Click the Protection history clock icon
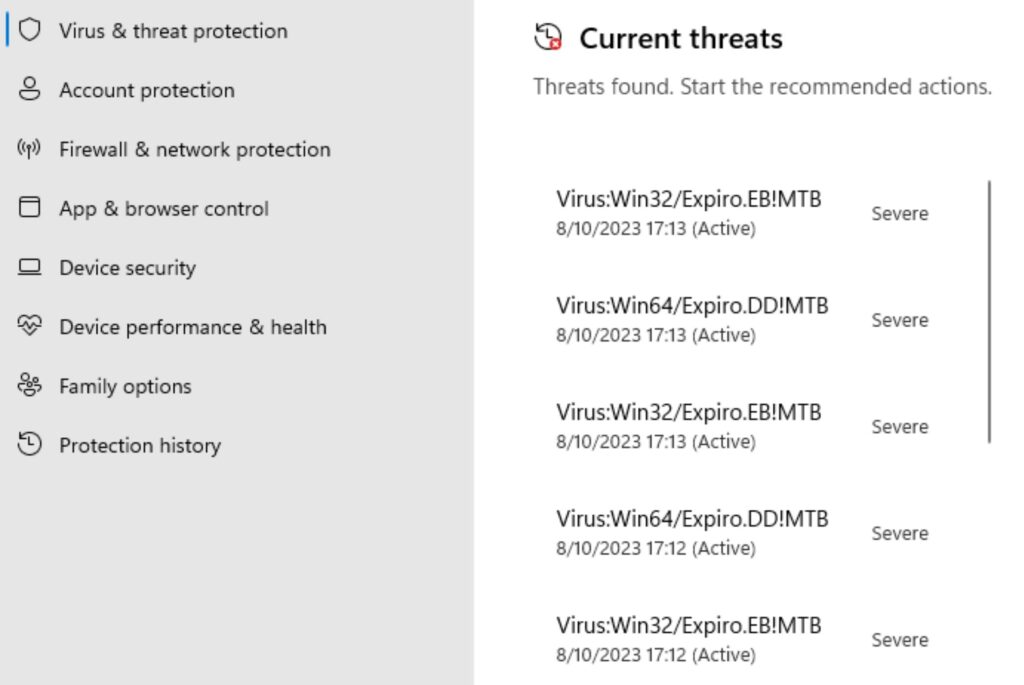 [x=30, y=445]
